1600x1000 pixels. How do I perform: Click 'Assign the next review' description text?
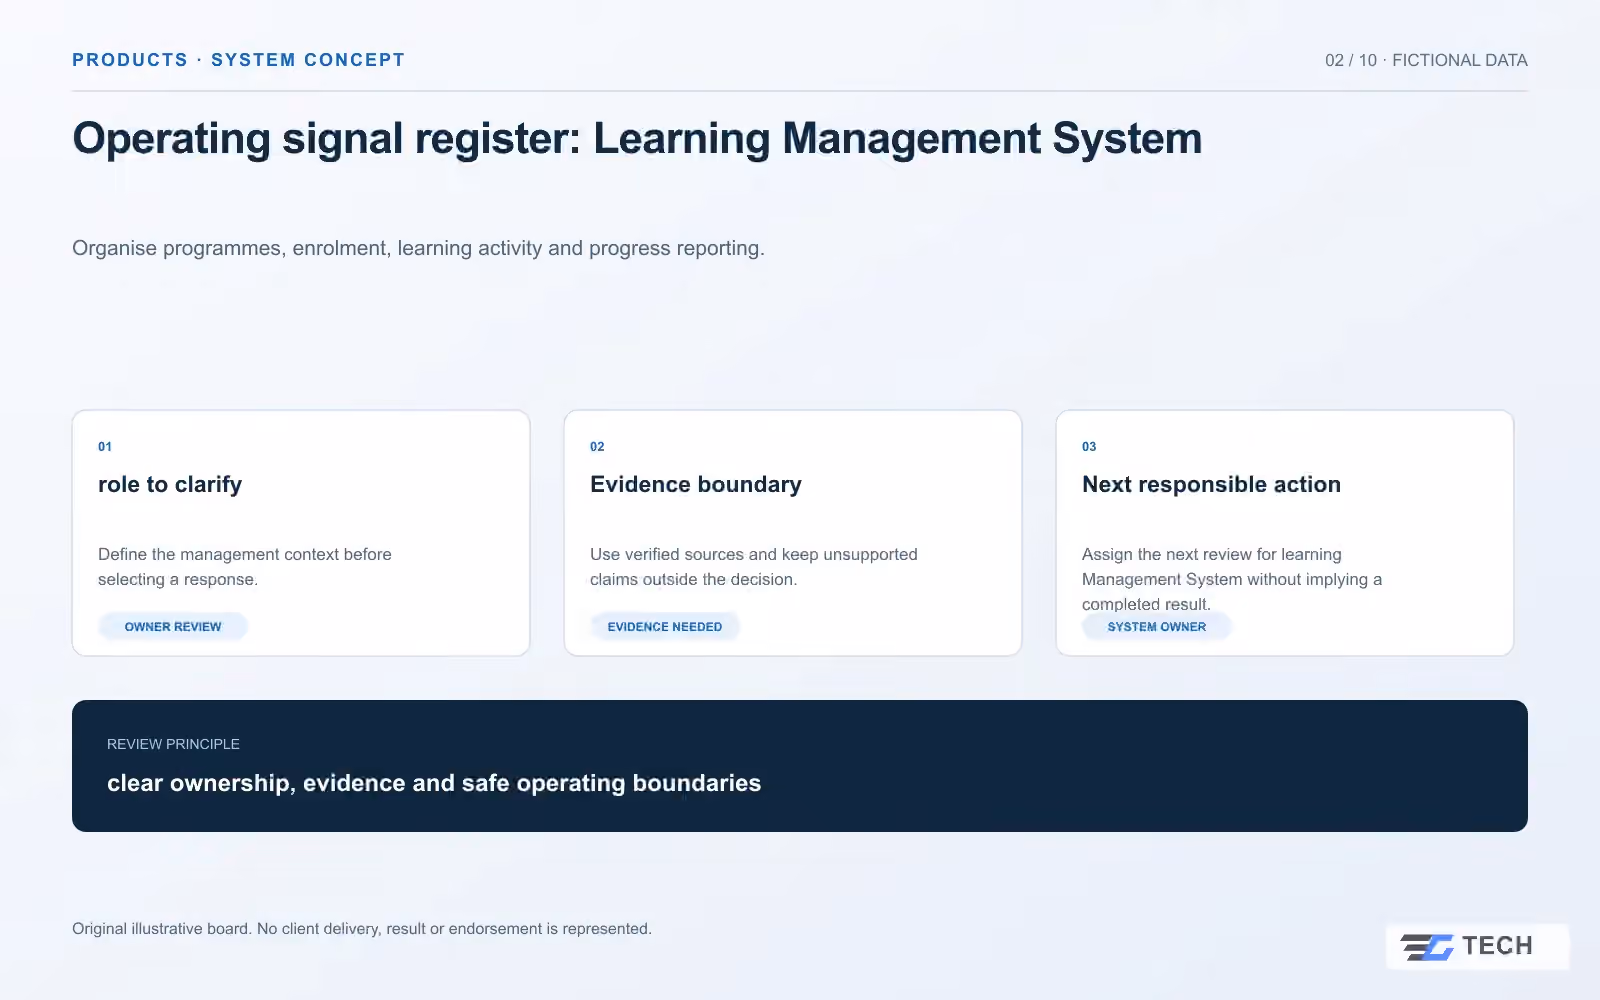1232,579
